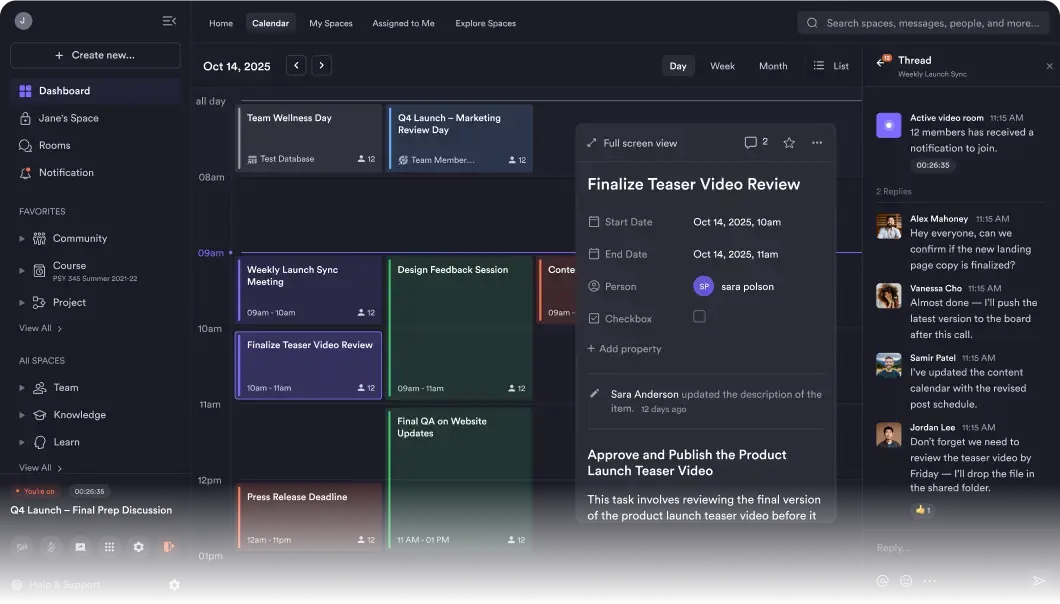Open the Assigned to Me tab
This screenshot has width=1060, height=604.
tap(403, 23)
